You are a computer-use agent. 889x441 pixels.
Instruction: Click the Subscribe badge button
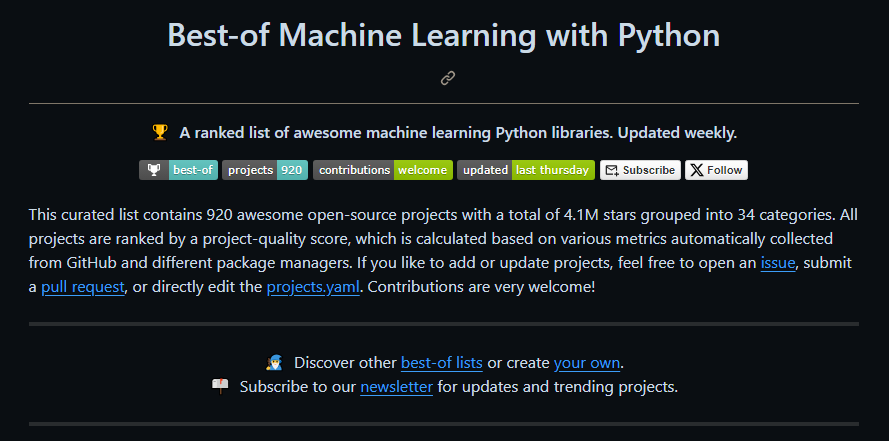(640, 170)
